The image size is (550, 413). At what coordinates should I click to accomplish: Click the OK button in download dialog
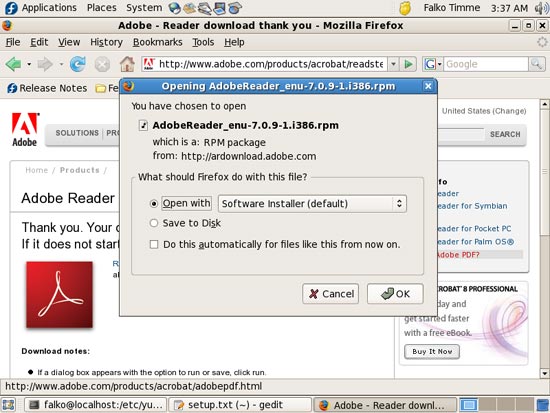(x=395, y=294)
